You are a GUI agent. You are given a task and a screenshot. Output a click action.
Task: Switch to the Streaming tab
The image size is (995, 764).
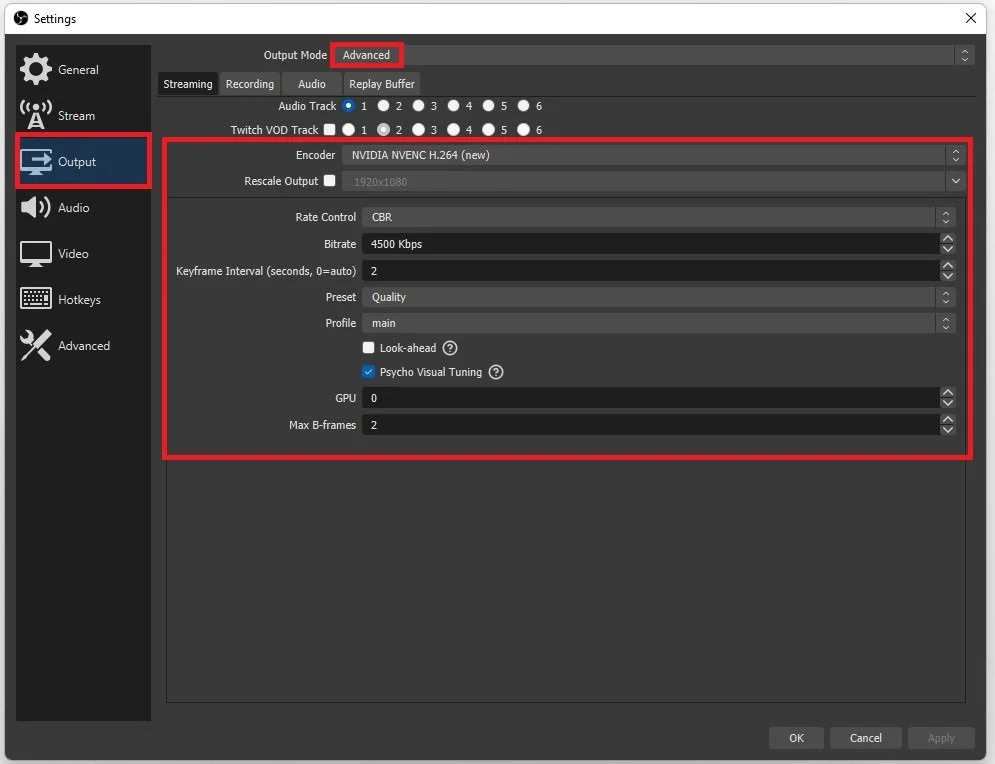[x=188, y=84]
